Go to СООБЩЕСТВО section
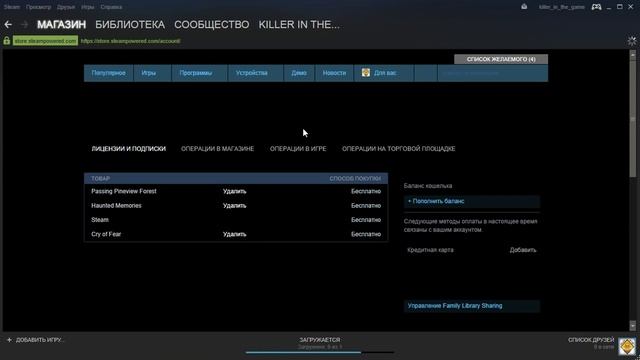 coord(211,24)
